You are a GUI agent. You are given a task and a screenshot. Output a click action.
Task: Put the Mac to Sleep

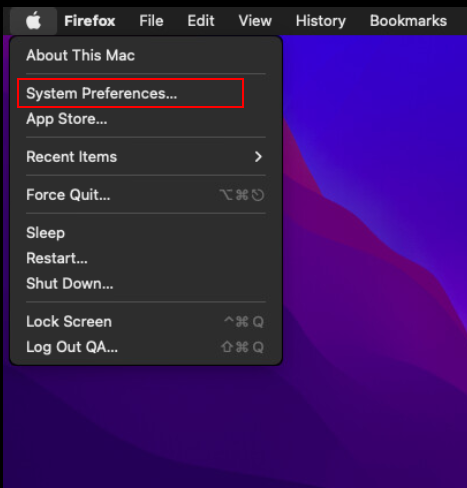coord(45,233)
